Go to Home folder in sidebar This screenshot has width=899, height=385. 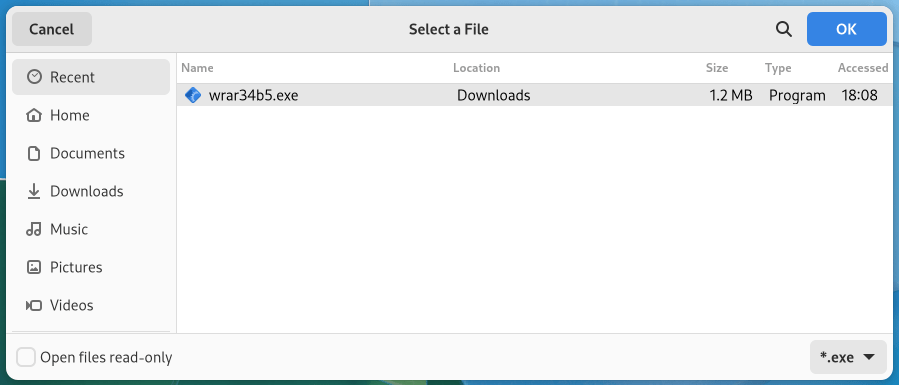pyautogui.click(x=91, y=115)
